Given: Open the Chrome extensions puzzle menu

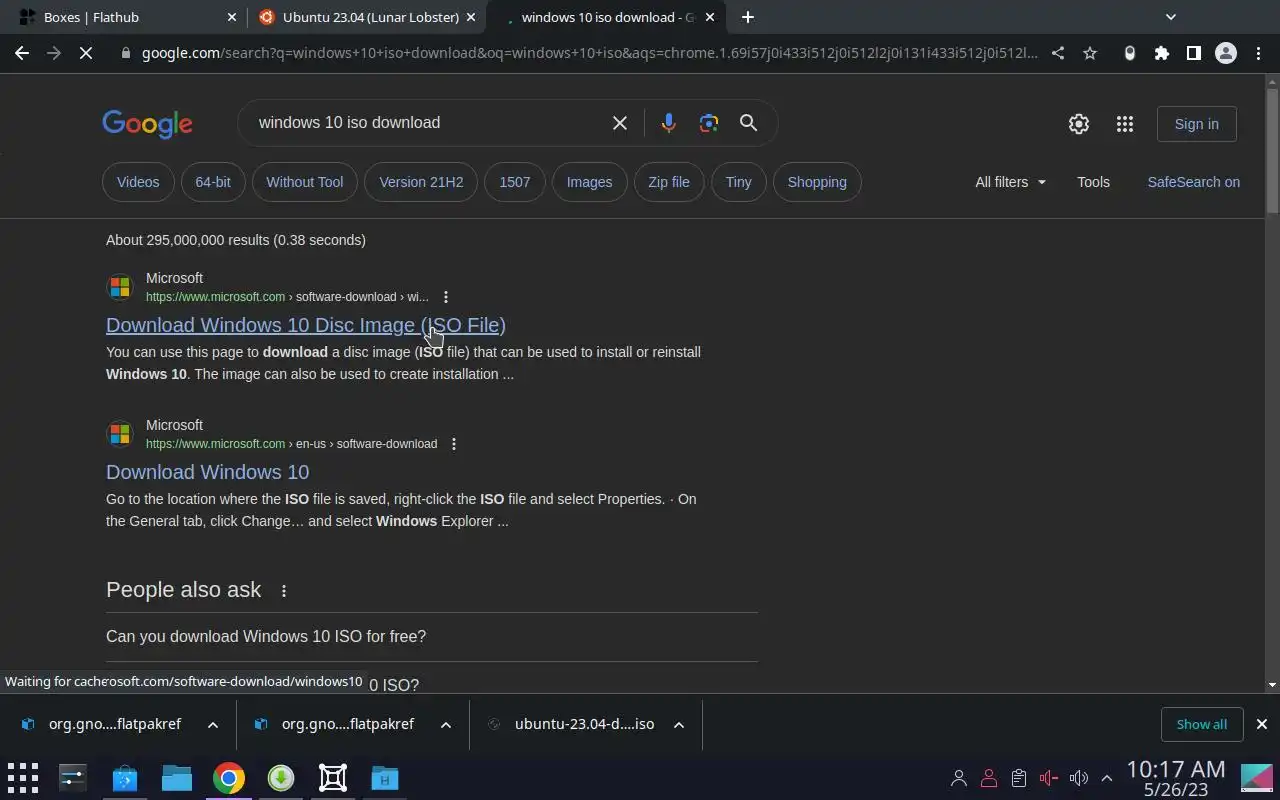Looking at the screenshot, I should point(1161,53).
